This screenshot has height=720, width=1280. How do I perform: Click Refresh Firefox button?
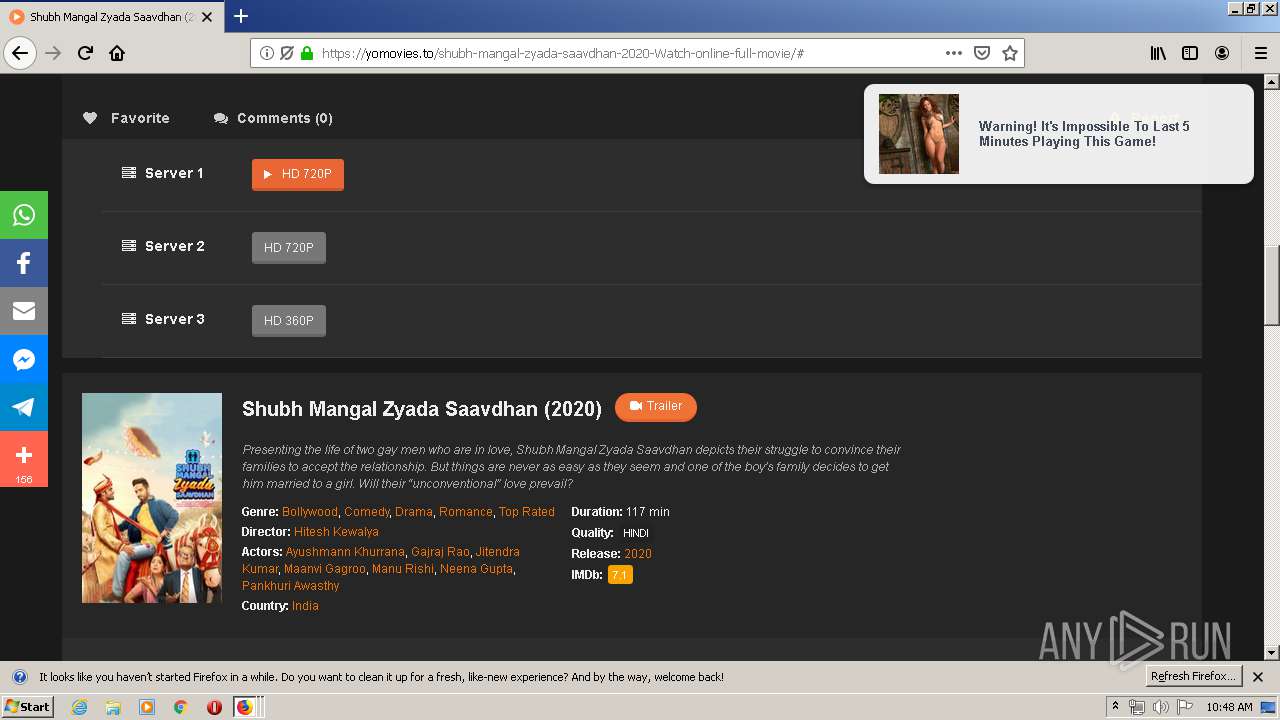click(x=1194, y=677)
